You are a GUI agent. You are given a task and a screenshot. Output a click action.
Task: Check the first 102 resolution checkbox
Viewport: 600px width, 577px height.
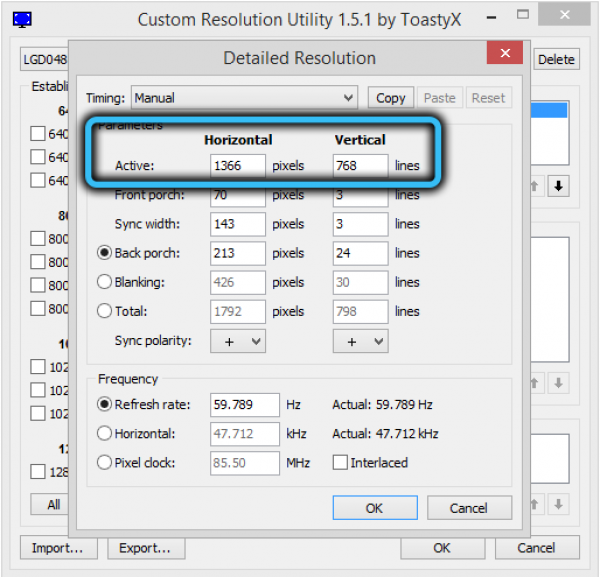(38, 367)
